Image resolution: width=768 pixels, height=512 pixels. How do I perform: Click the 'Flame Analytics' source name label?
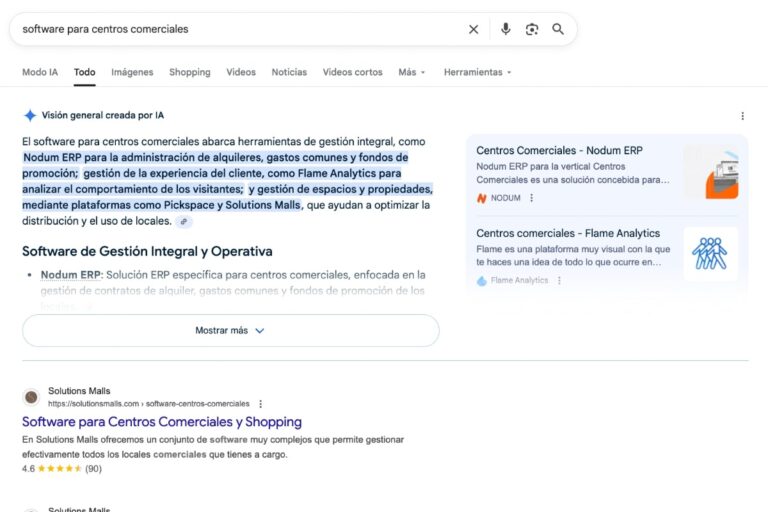(x=519, y=280)
